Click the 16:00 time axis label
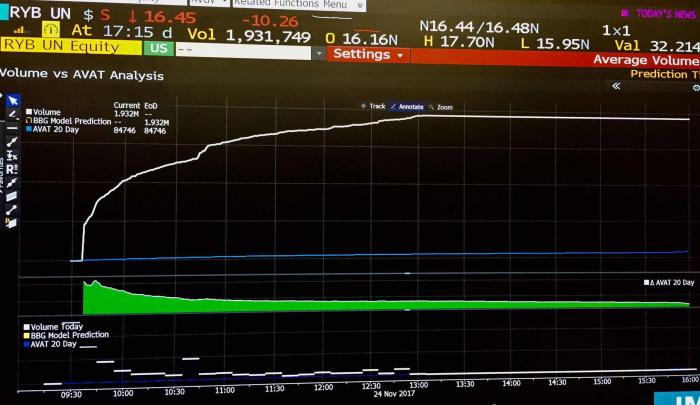 (690, 380)
